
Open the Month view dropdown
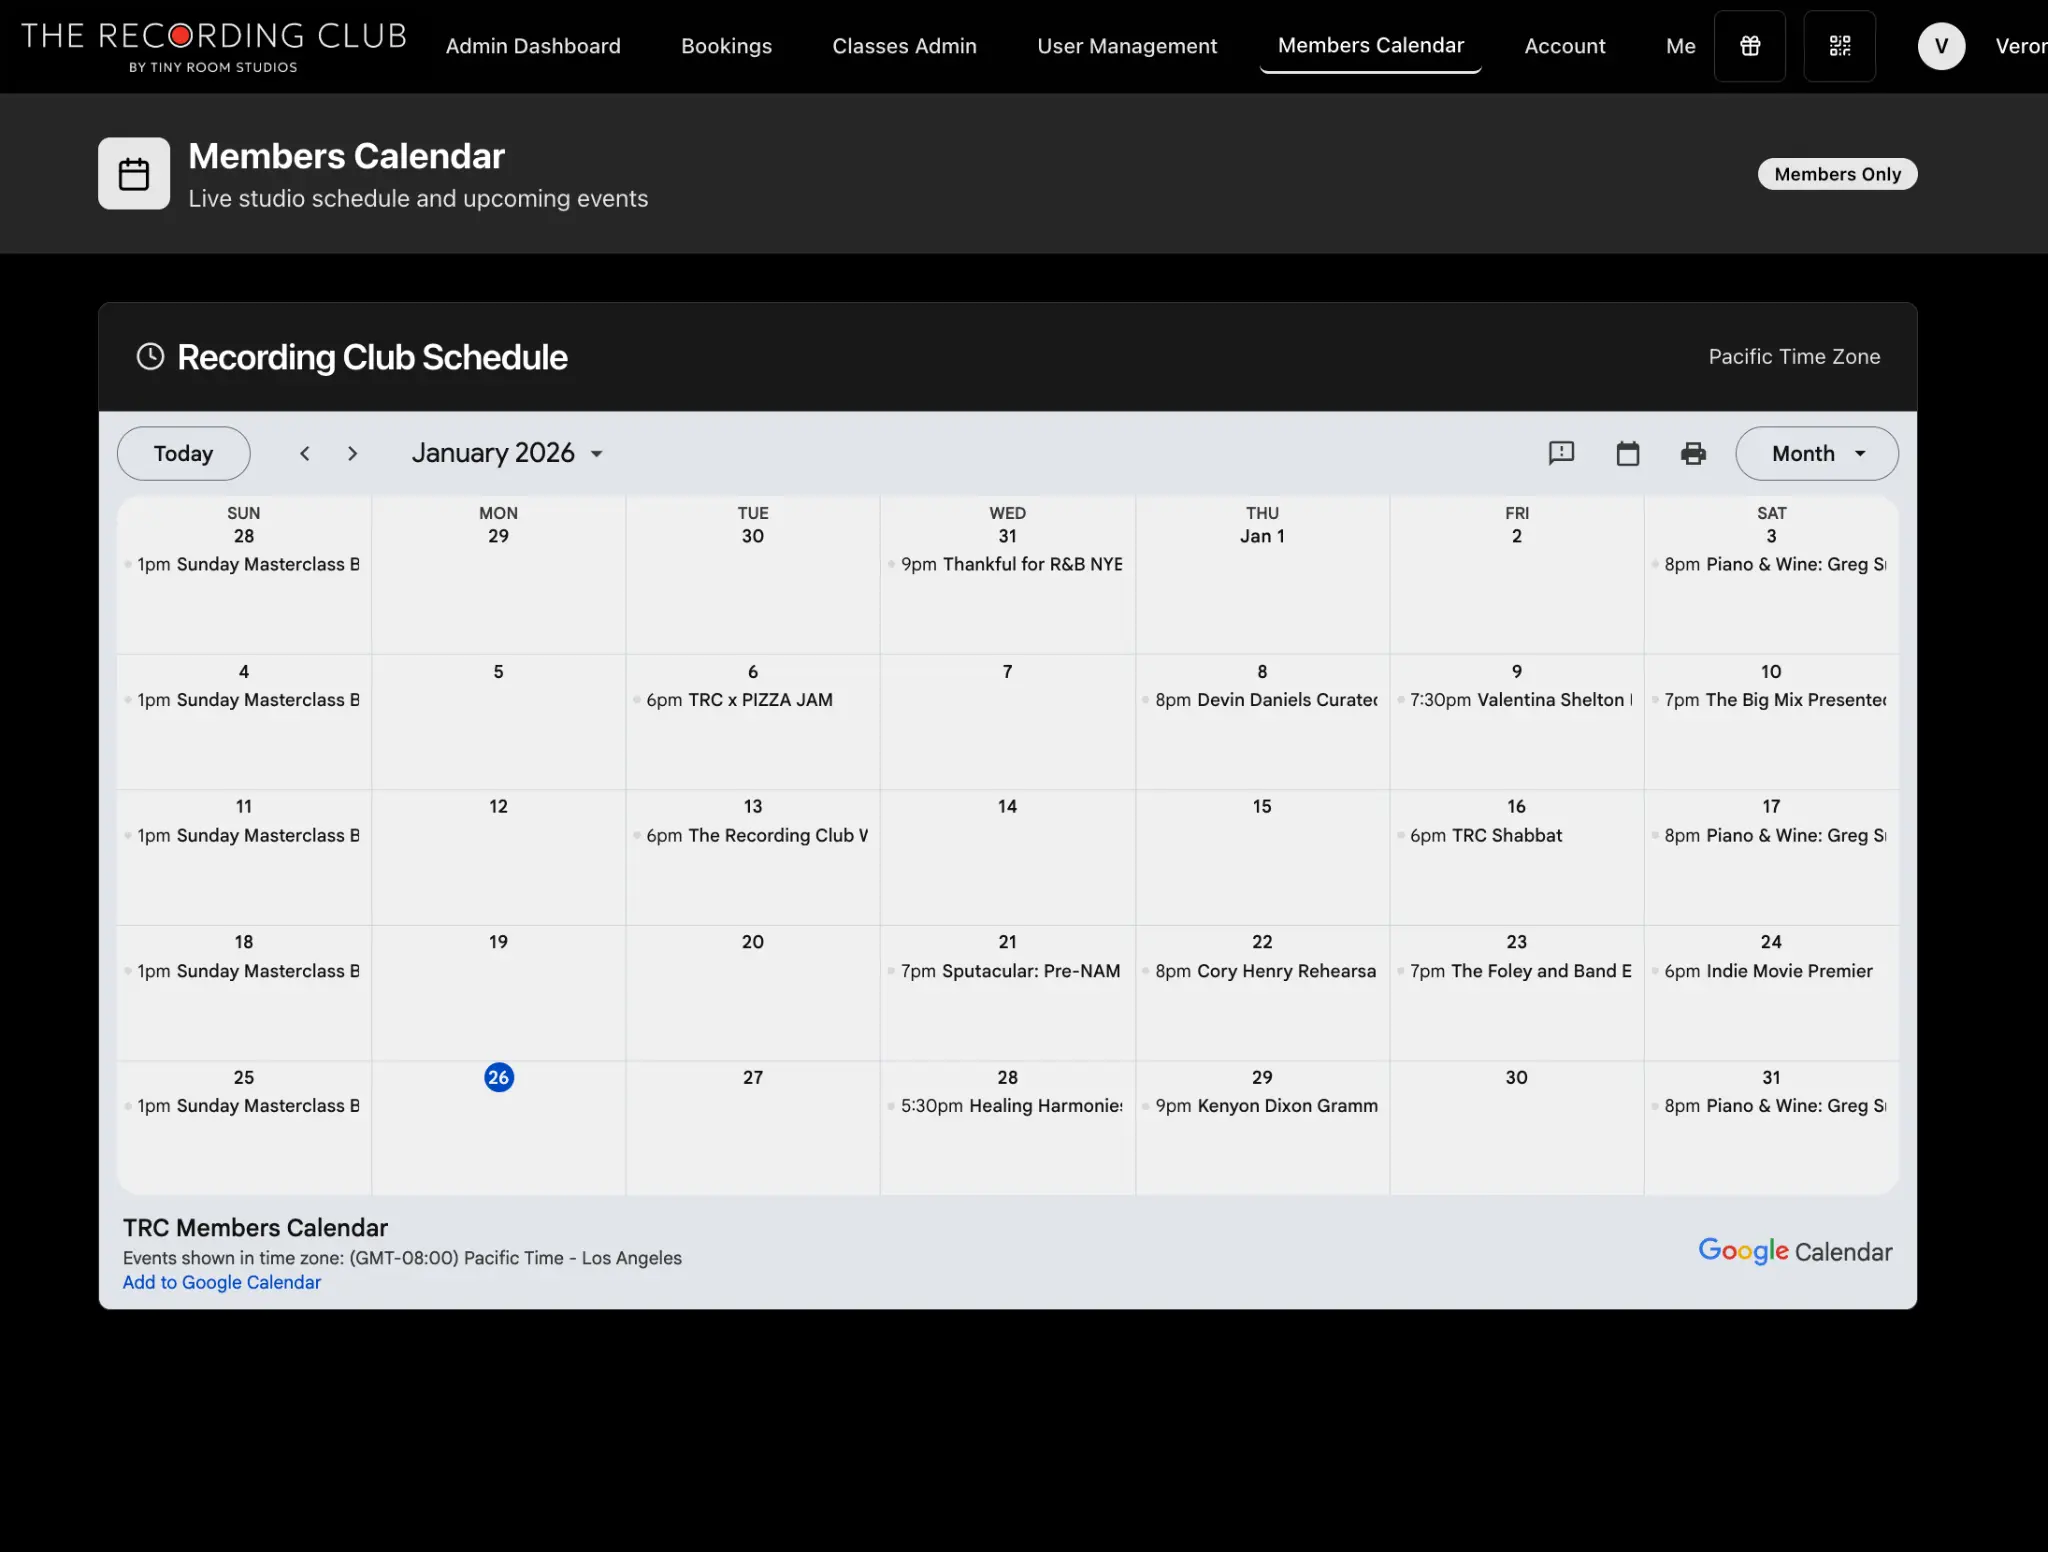(x=1816, y=454)
